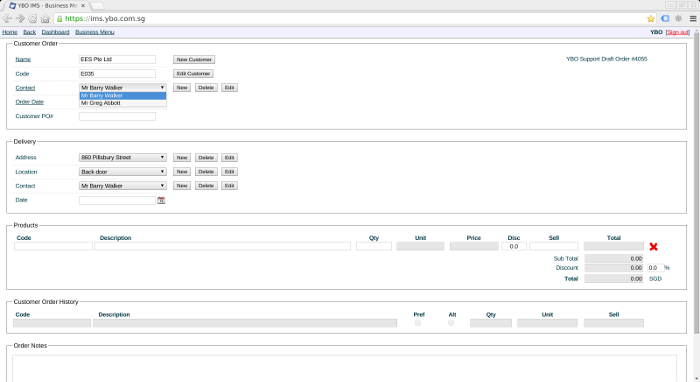The height and width of the screenshot is (382, 700).
Task: Click the Edit Customer button
Action: point(193,74)
